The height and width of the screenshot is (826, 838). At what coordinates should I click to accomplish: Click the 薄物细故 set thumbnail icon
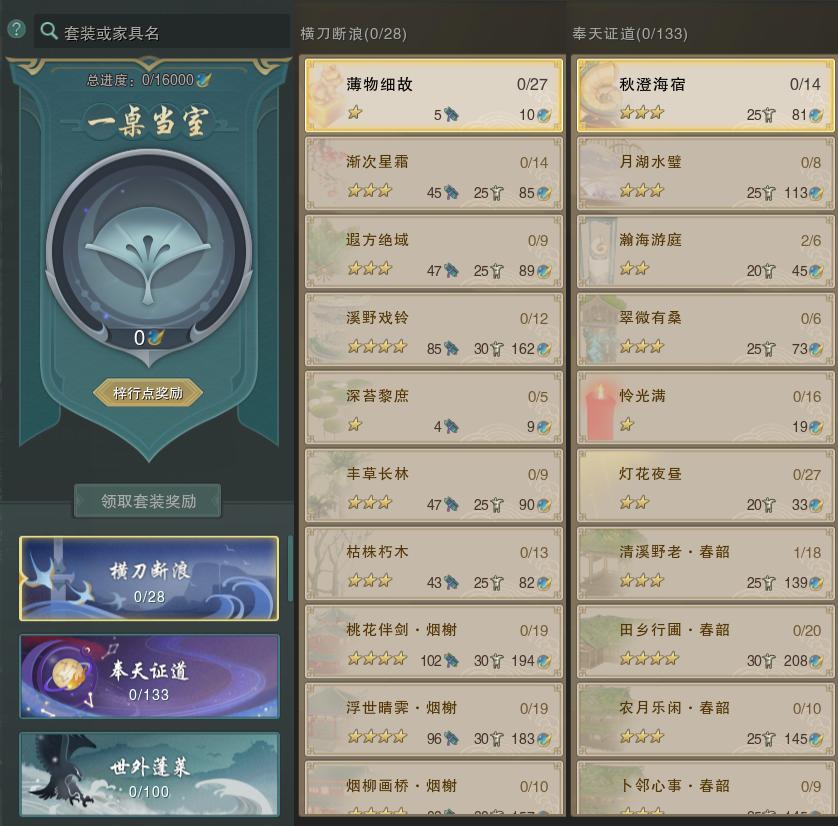(325, 96)
